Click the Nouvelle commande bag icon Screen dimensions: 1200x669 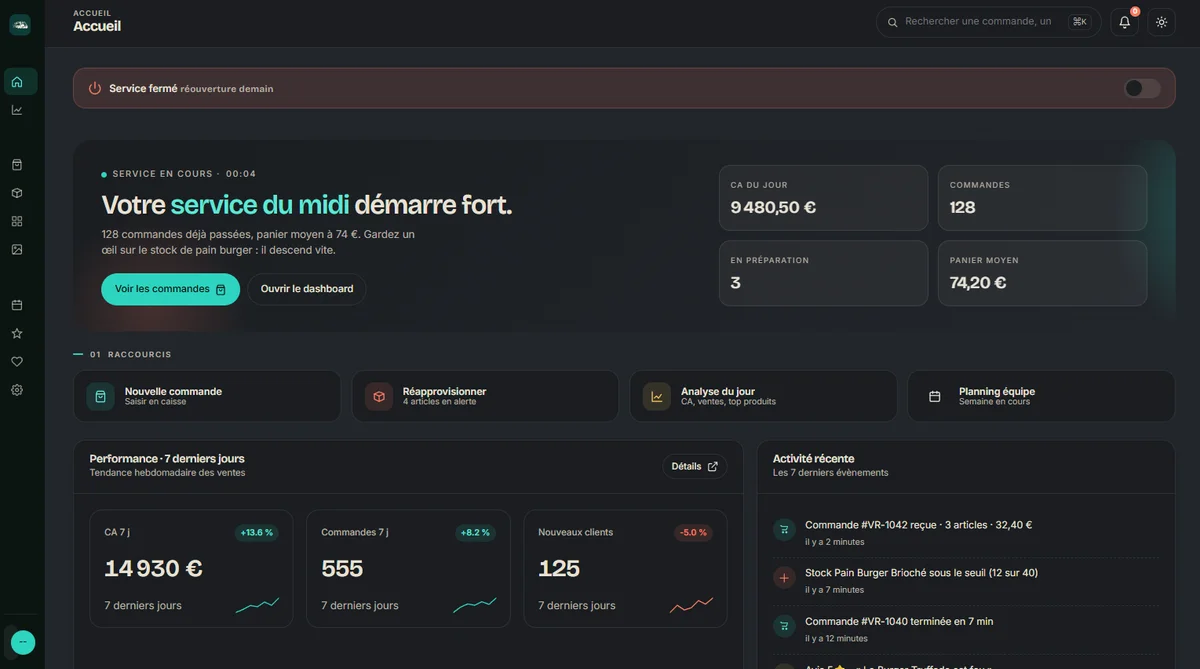[100, 397]
